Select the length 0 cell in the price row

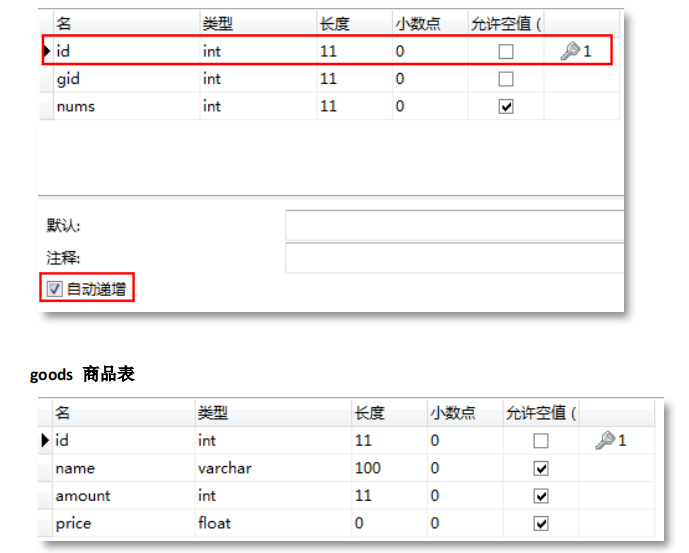coord(389,524)
